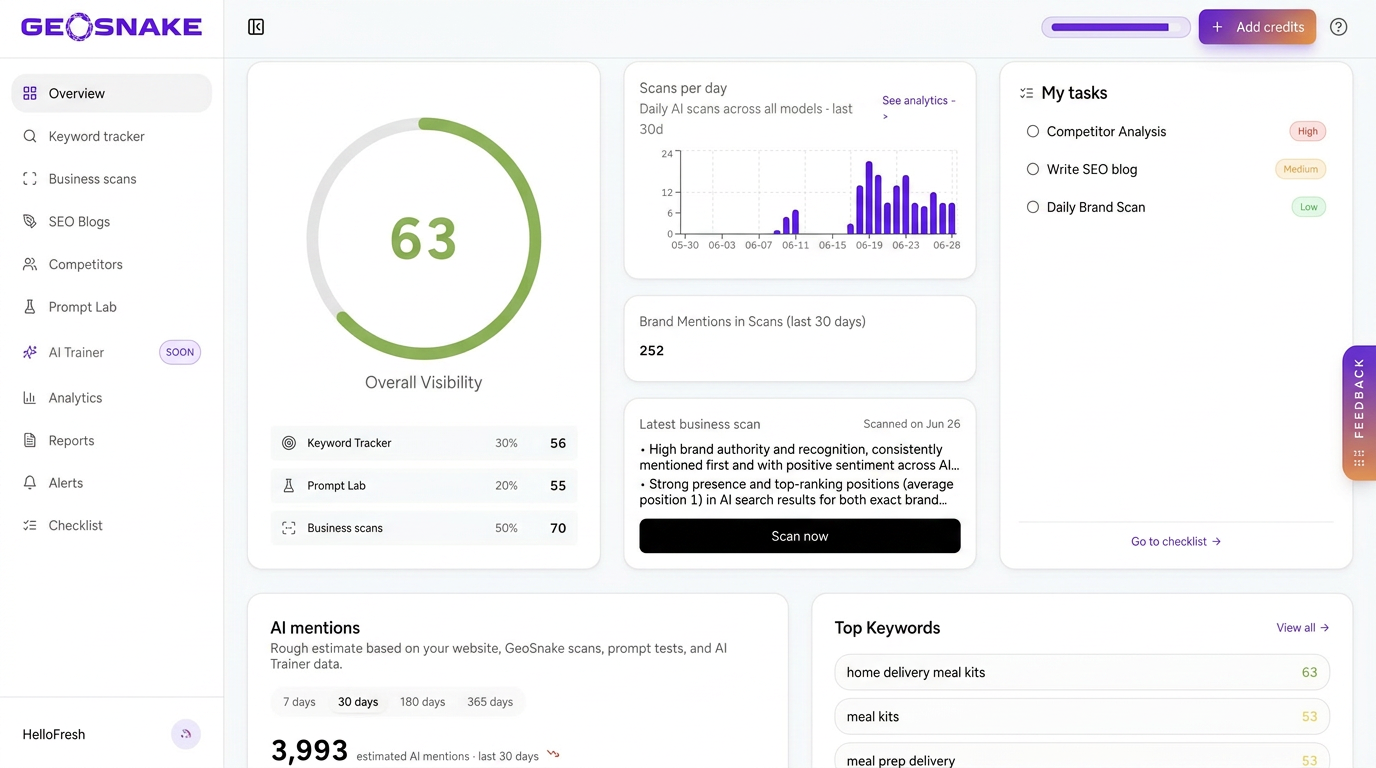Image resolution: width=1376 pixels, height=768 pixels.
Task: Mark Competitor Analysis task as done
Action: pyautogui.click(x=1033, y=131)
